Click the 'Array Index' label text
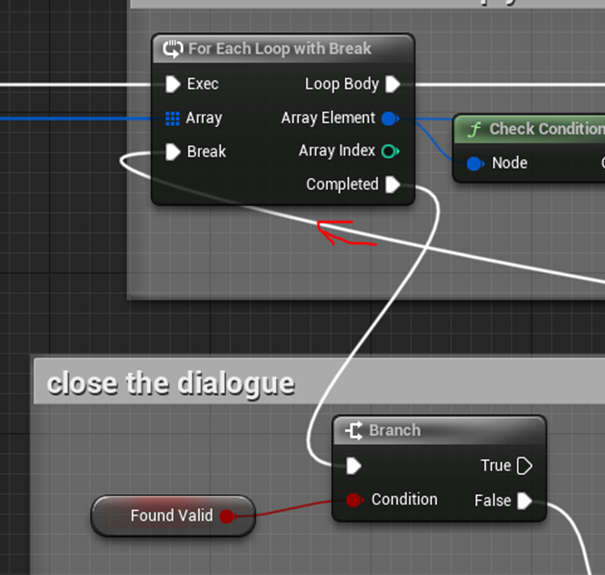This screenshot has width=605, height=575. pos(337,151)
